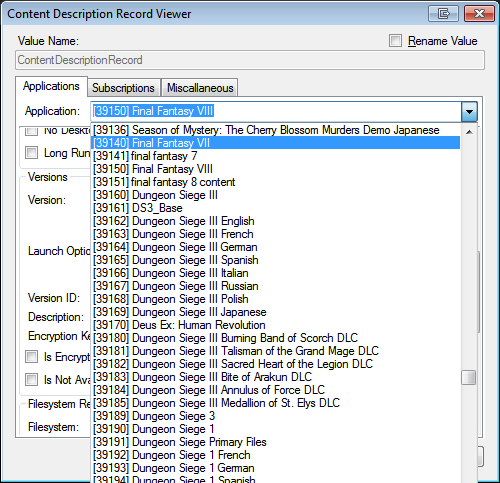Select [39169] Dungeon Siege III Japanese
500x483 pixels.
pyautogui.click(x=276, y=312)
